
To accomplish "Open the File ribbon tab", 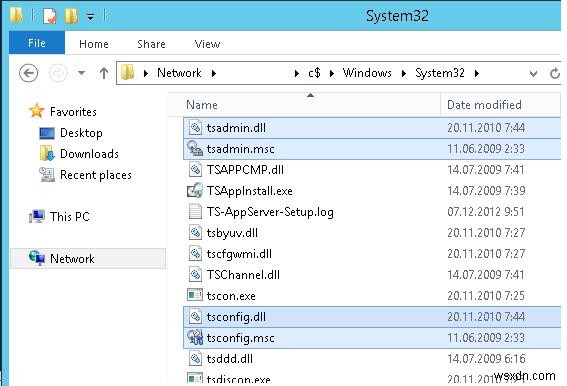I will [x=37, y=43].
